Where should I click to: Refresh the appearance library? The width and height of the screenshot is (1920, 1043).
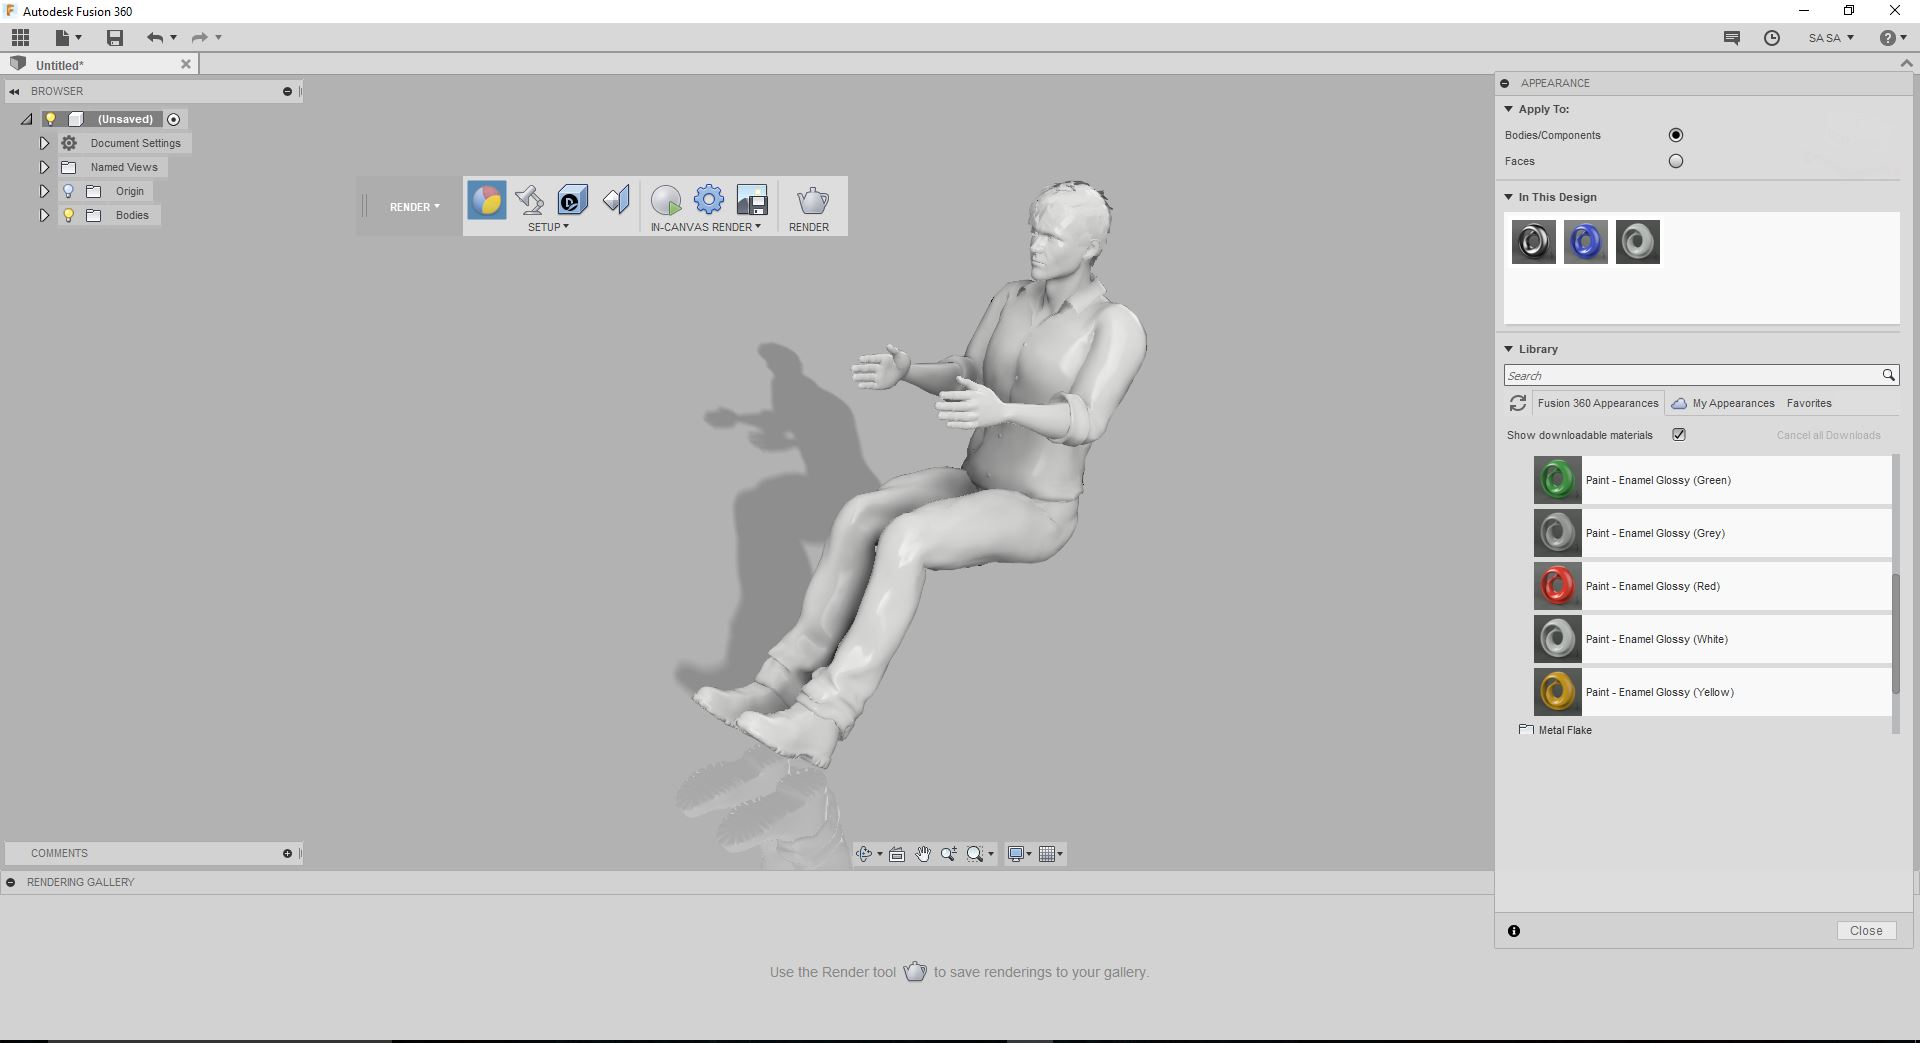coord(1517,403)
